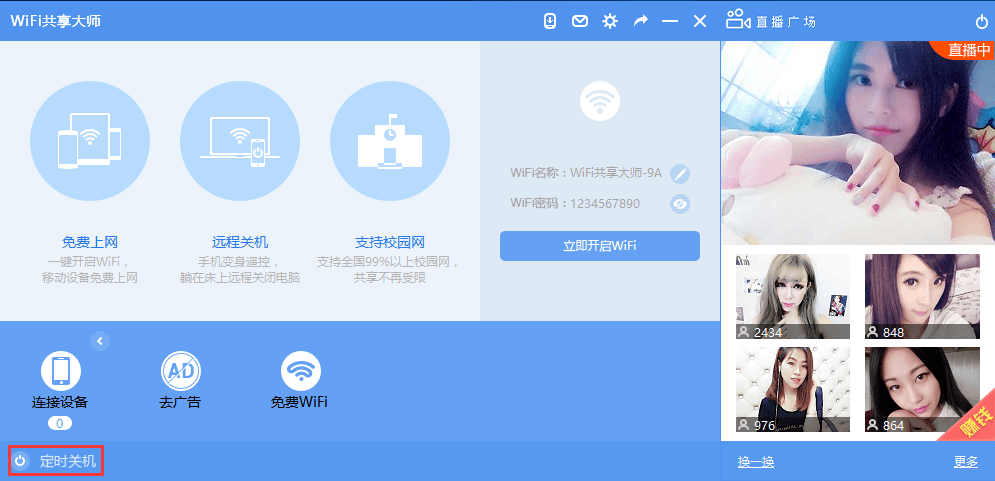
Task: Click 更多 link for more streams
Action: (x=965, y=461)
